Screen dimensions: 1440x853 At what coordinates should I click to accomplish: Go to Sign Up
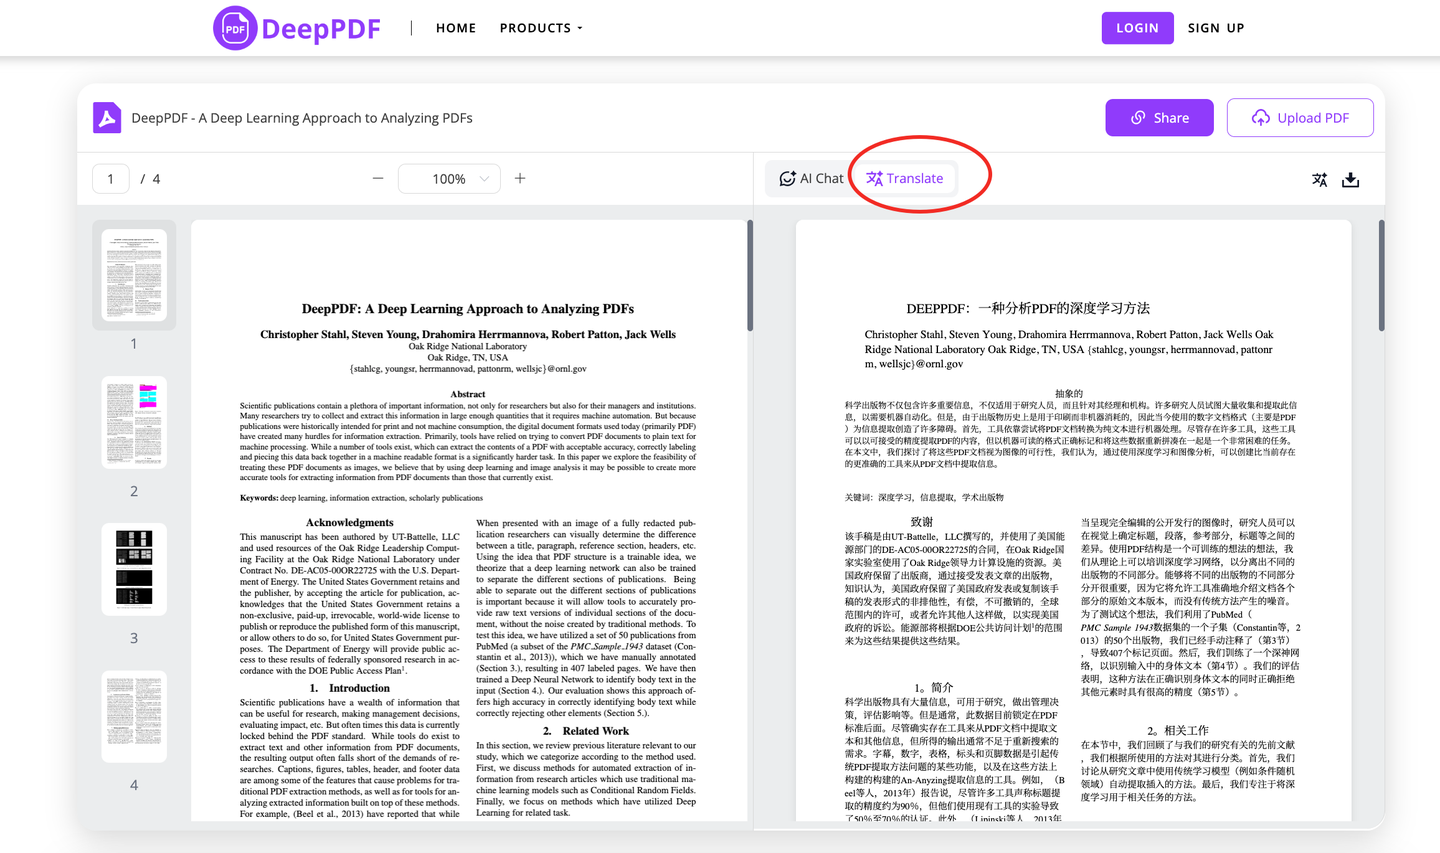(x=1216, y=27)
